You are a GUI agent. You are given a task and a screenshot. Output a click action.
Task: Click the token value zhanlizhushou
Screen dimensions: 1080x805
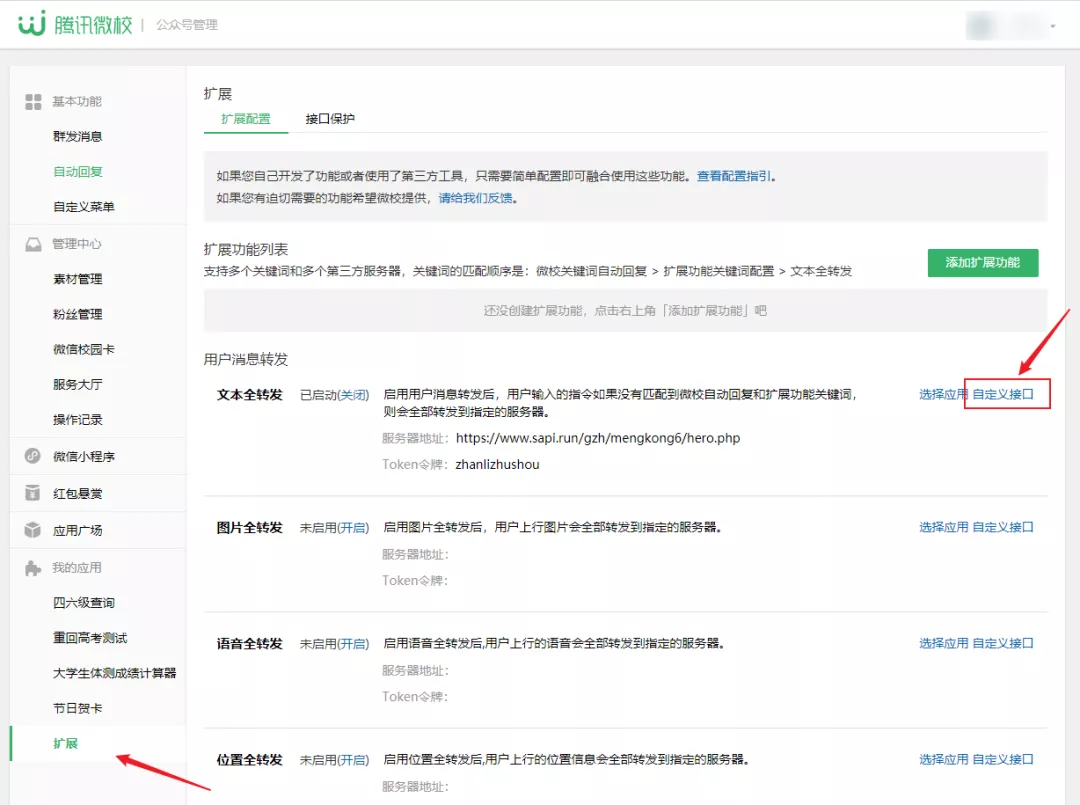[x=497, y=464]
